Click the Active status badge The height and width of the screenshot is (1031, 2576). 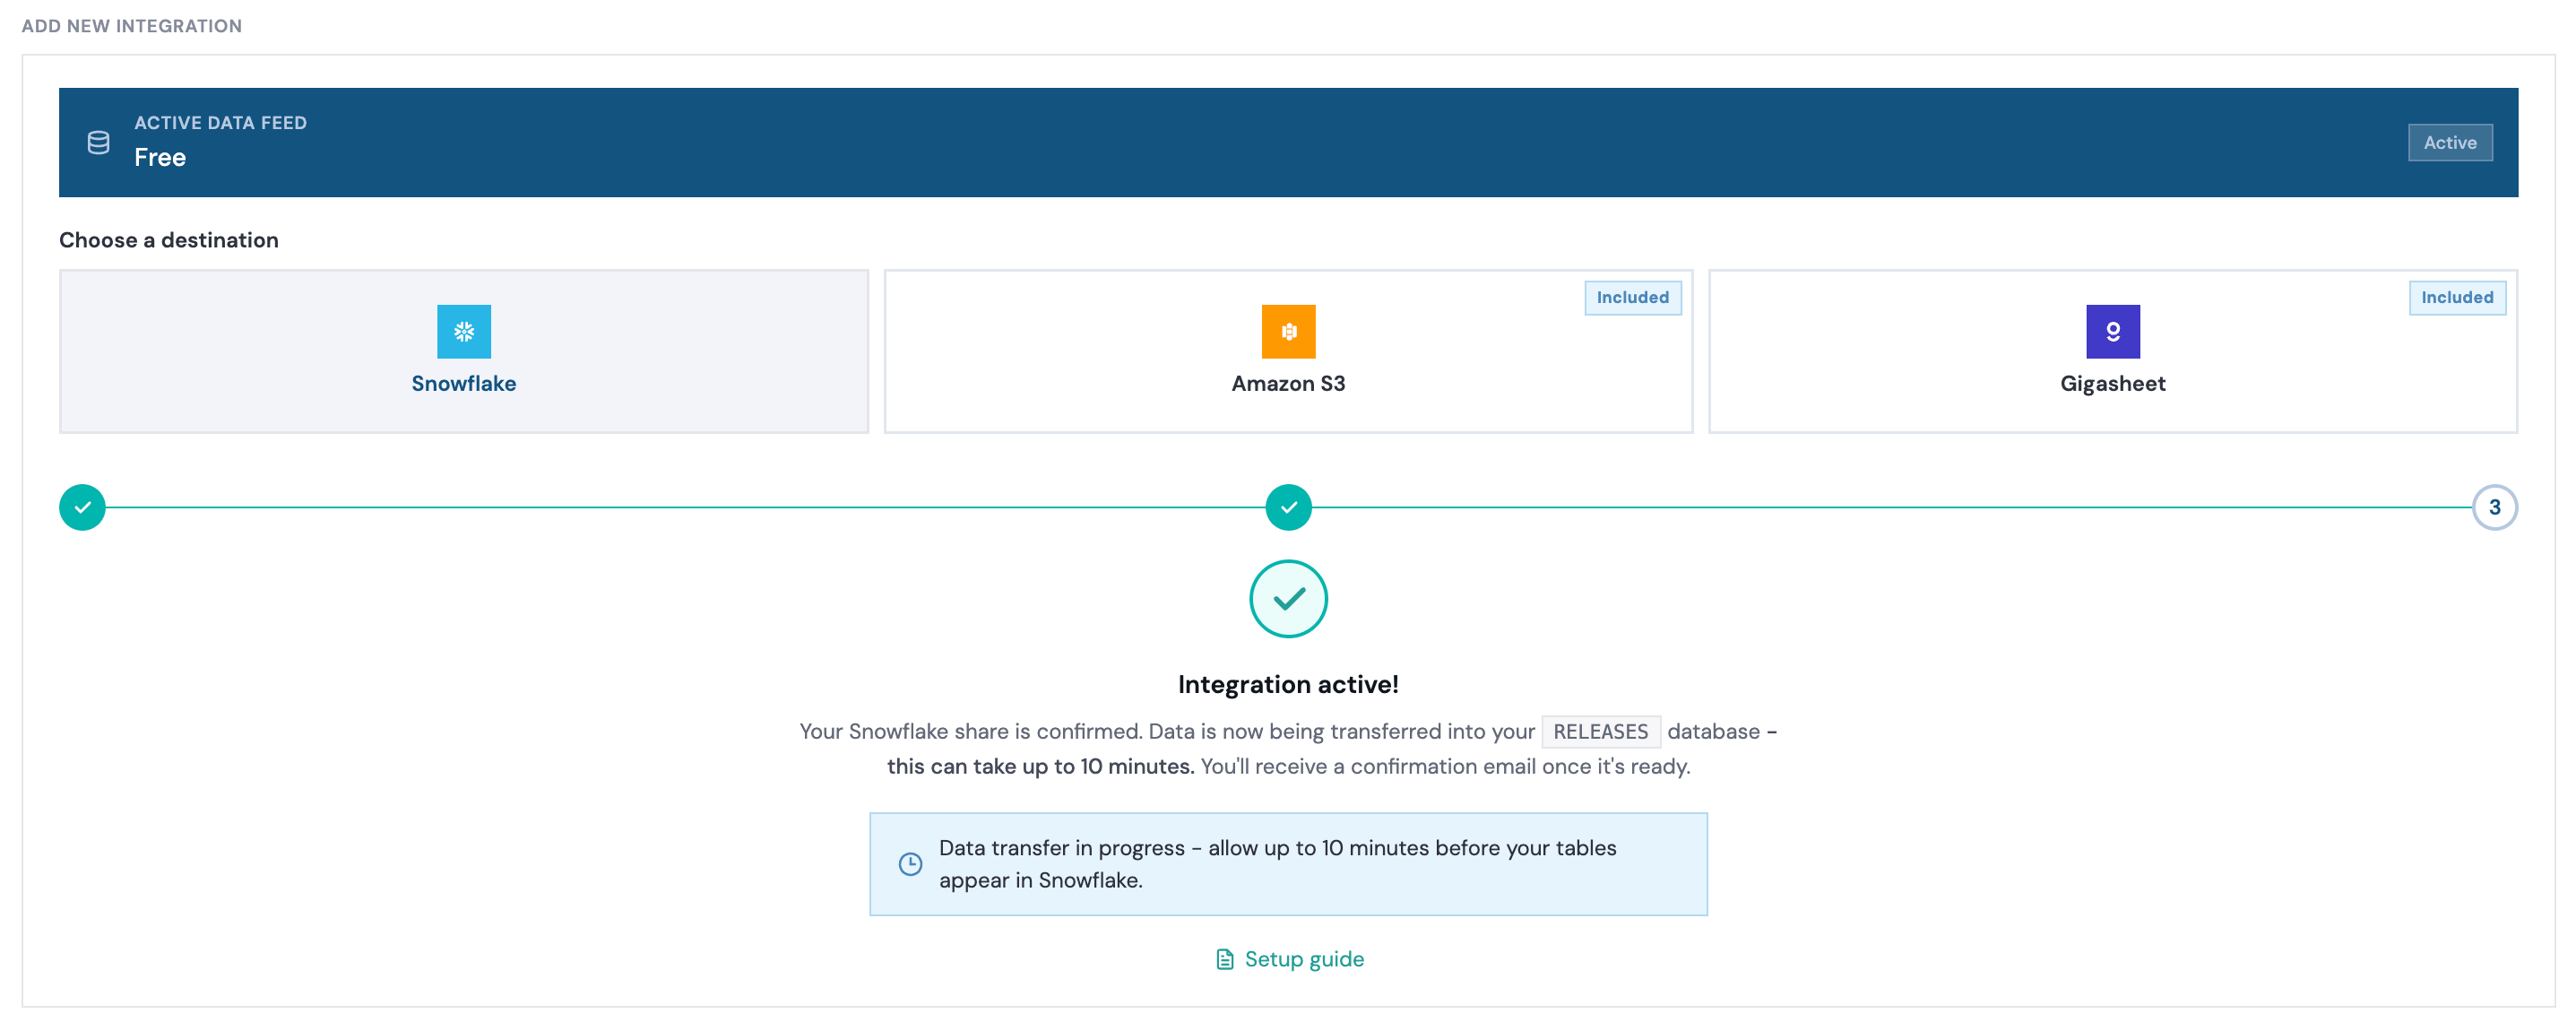(2450, 142)
